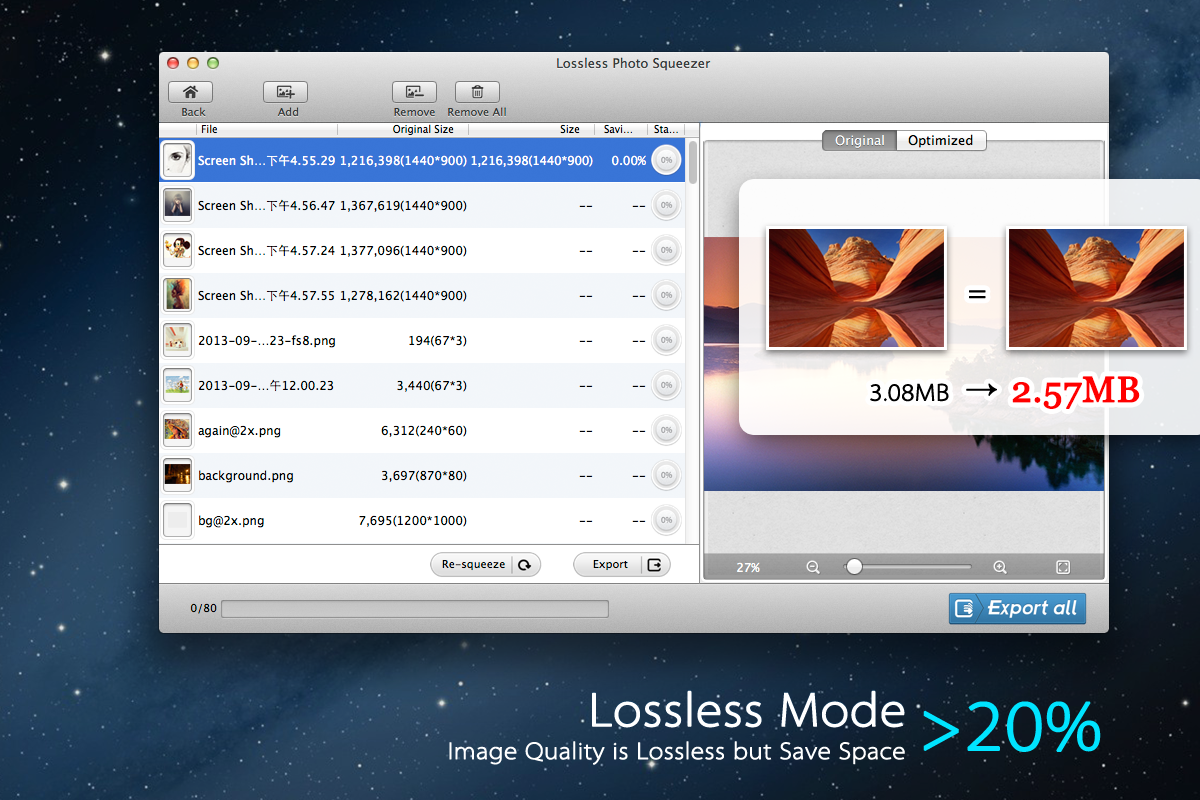1200x800 pixels.
Task: Click original size 6,312(240*60)
Action: [x=424, y=431]
